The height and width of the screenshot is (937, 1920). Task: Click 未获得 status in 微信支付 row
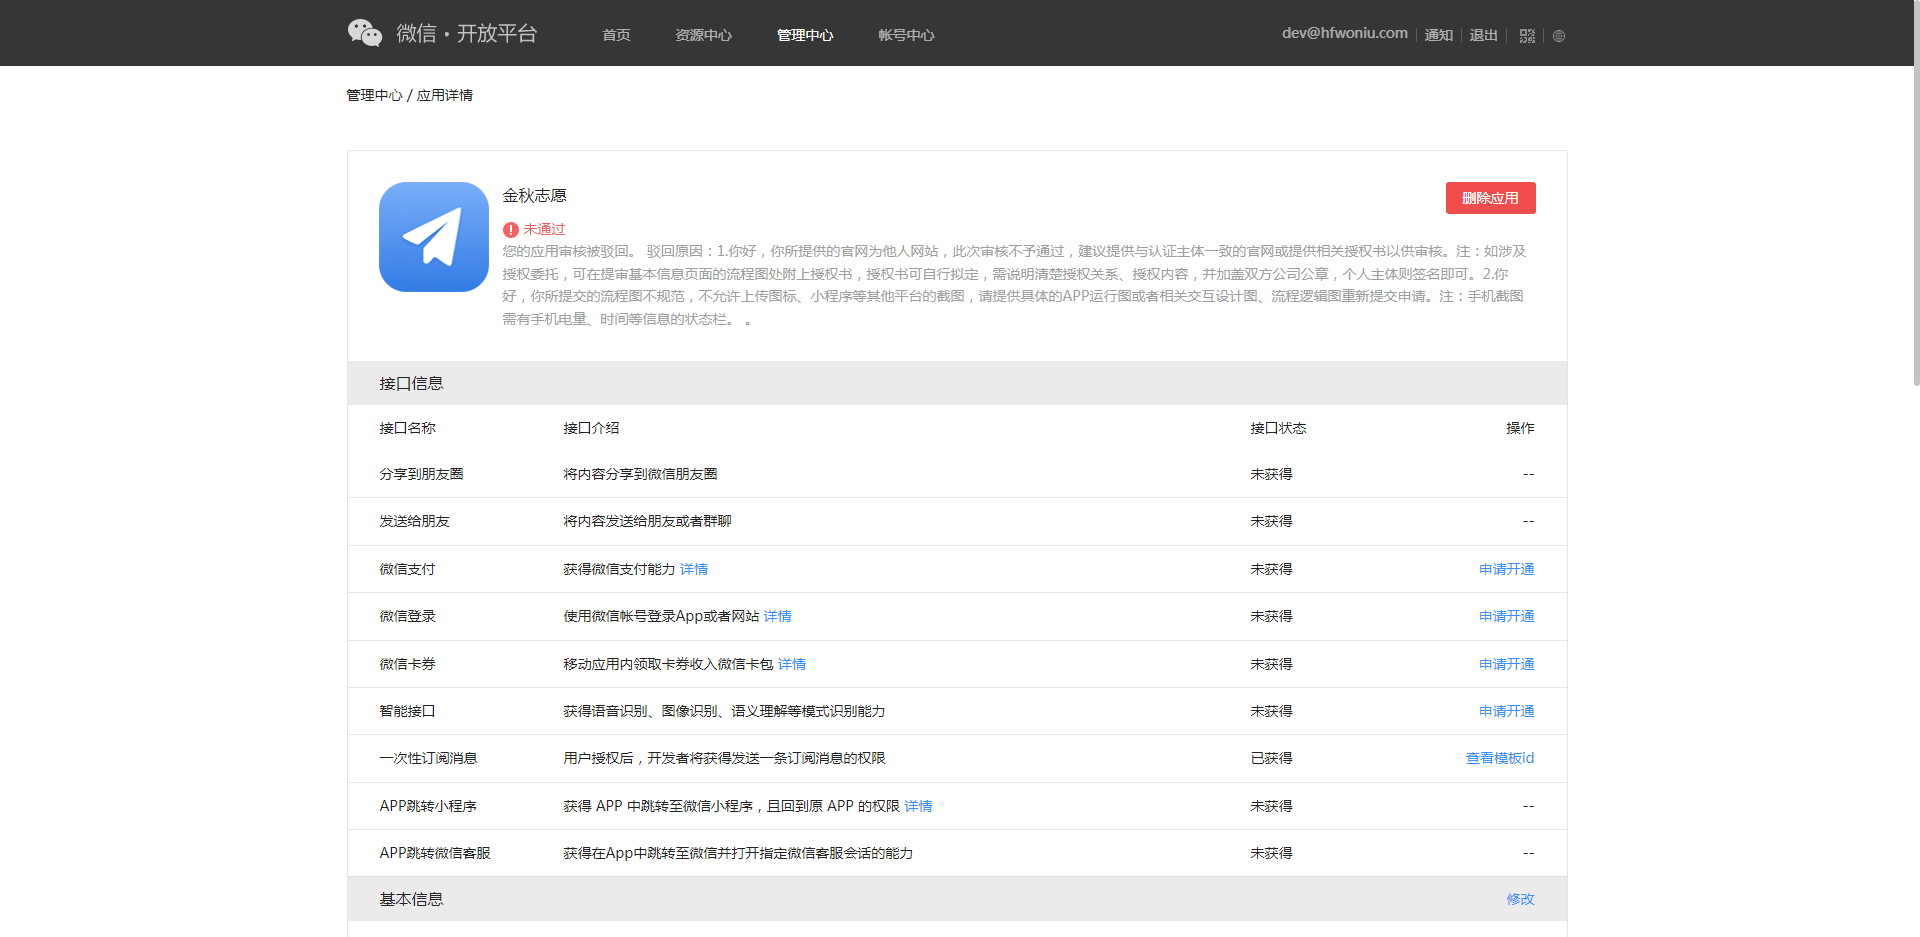tap(1271, 569)
